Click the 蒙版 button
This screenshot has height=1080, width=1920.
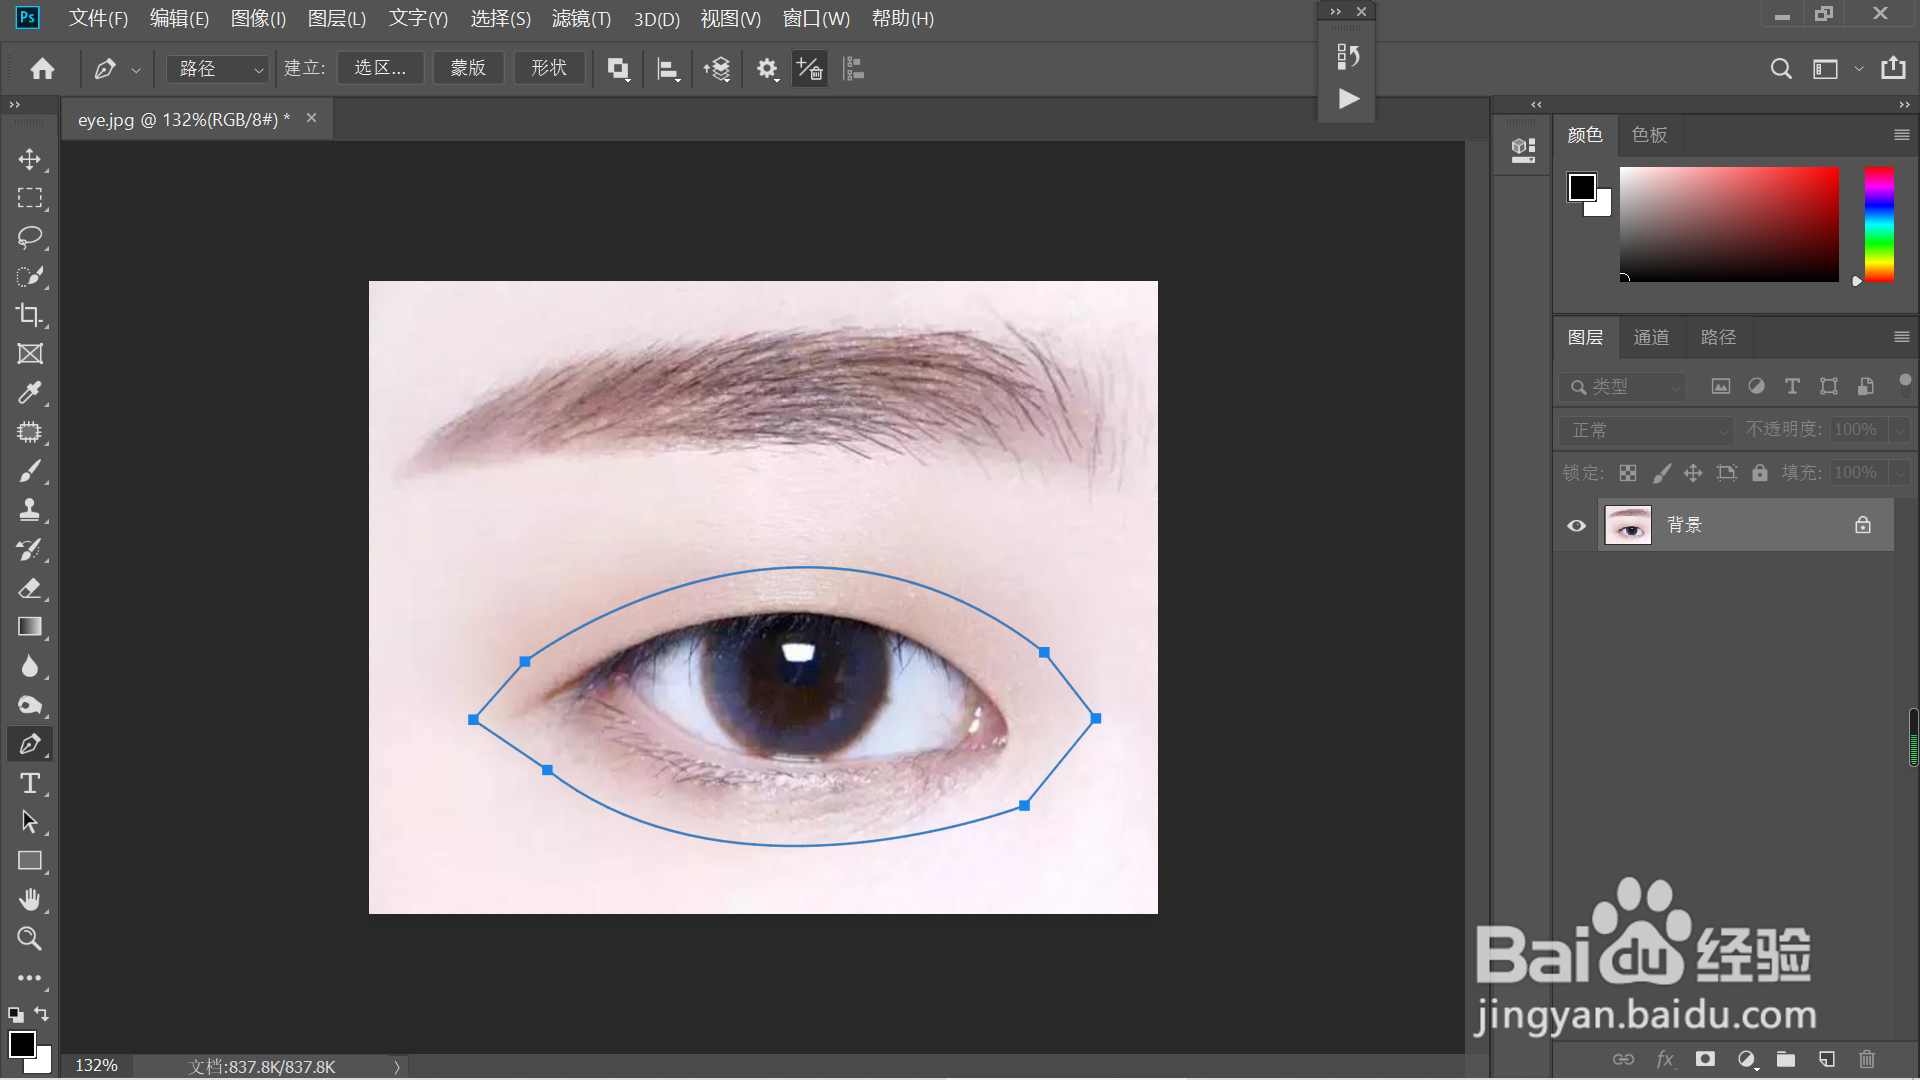coord(468,68)
